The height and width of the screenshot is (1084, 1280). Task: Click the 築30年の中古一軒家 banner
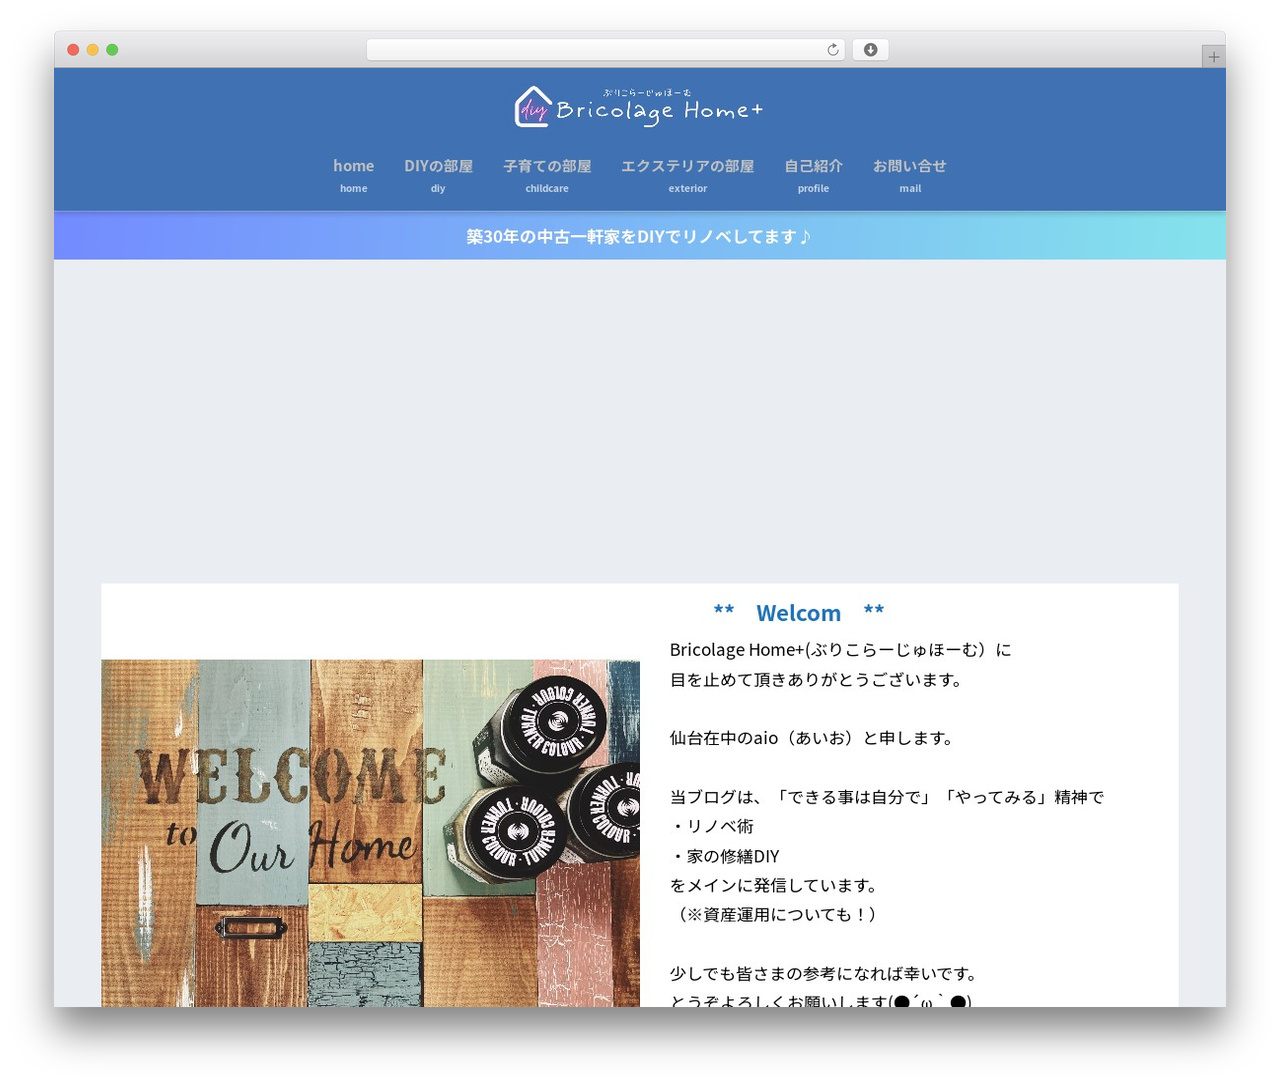[639, 236]
